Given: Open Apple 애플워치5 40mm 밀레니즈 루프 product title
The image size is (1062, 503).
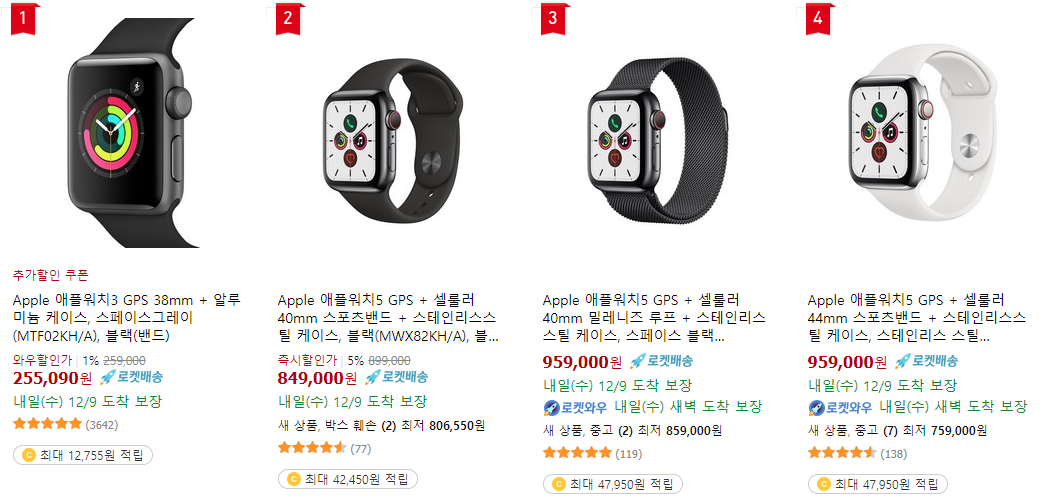Looking at the screenshot, I should [x=654, y=318].
